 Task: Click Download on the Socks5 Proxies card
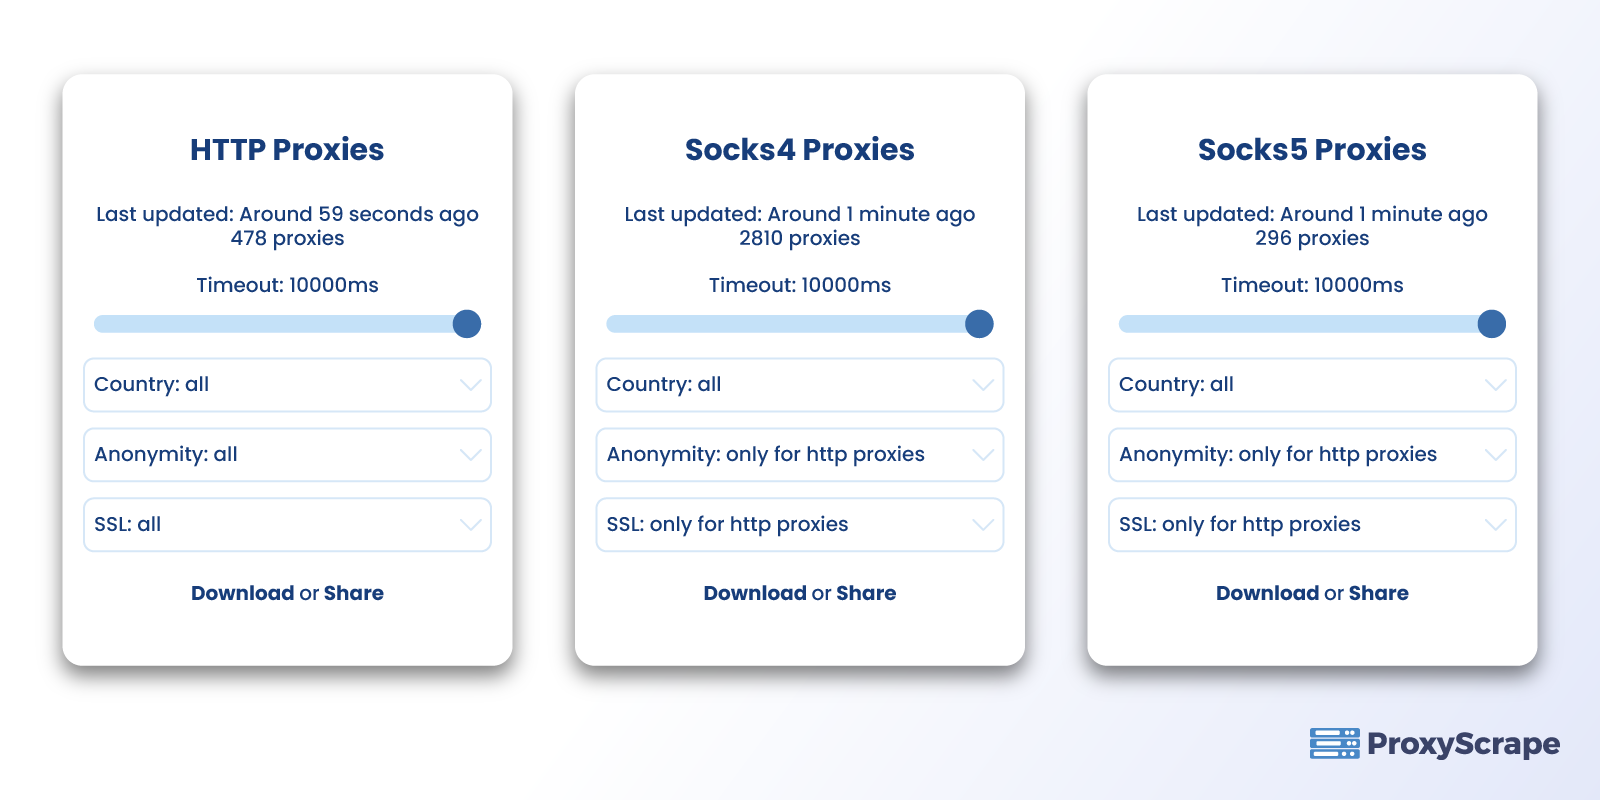(1267, 593)
